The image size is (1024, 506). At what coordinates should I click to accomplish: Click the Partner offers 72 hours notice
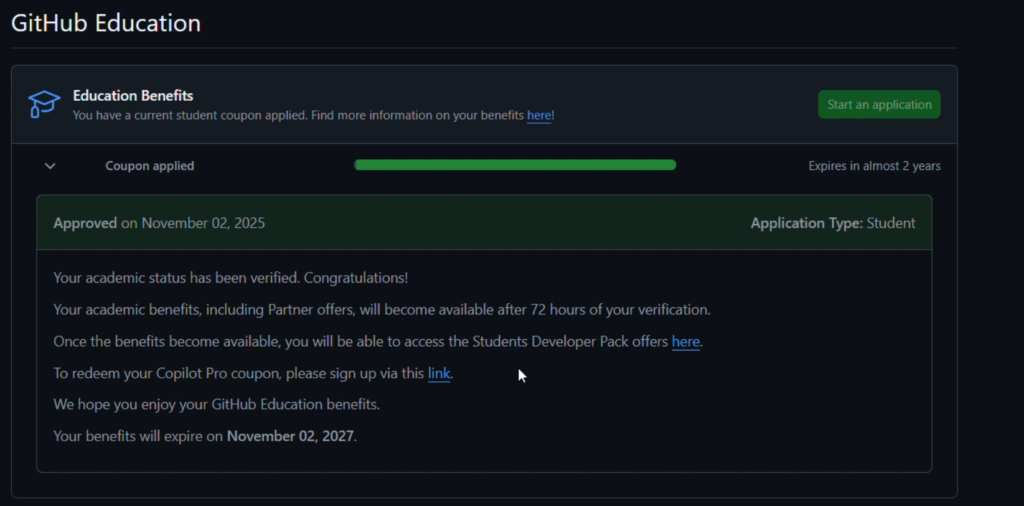tap(381, 310)
